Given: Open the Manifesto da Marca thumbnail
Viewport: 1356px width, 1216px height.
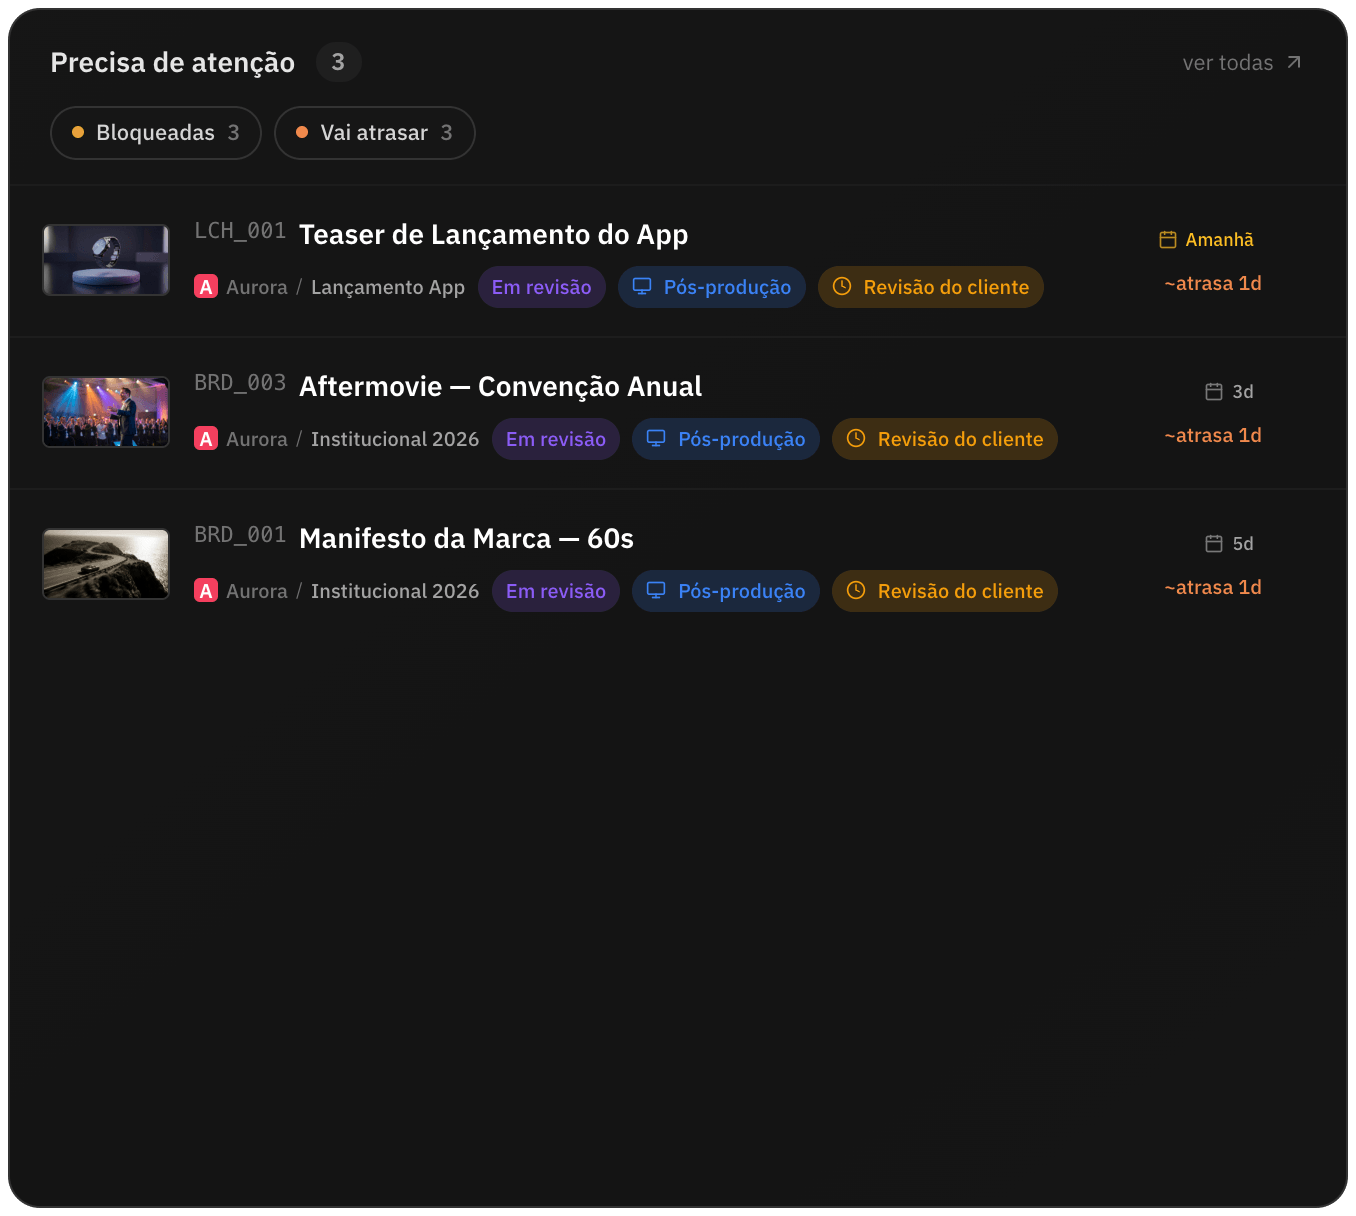Looking at the screenshot, I should (x=106, y=564).
